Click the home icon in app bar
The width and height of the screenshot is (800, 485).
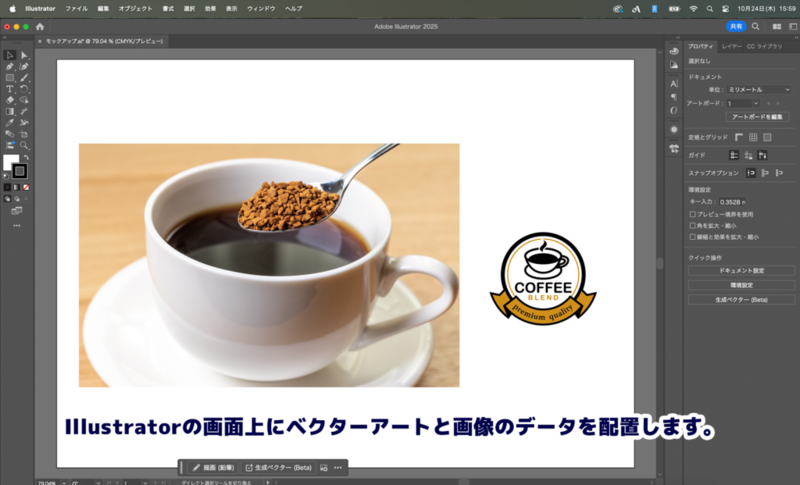point(40,27)
